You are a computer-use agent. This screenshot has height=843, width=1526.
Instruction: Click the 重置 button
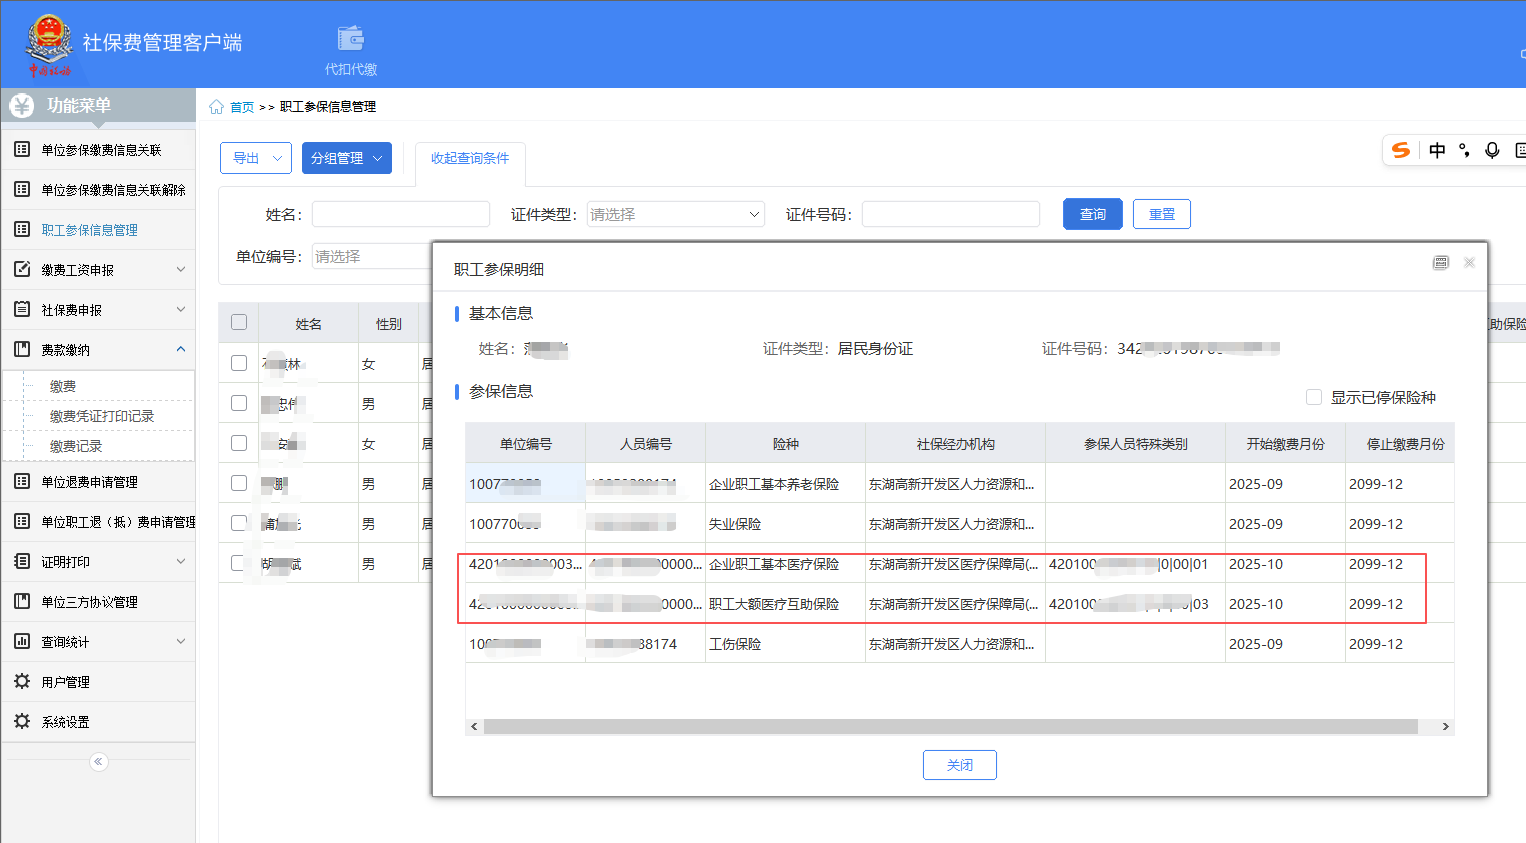click(1162, 214)
